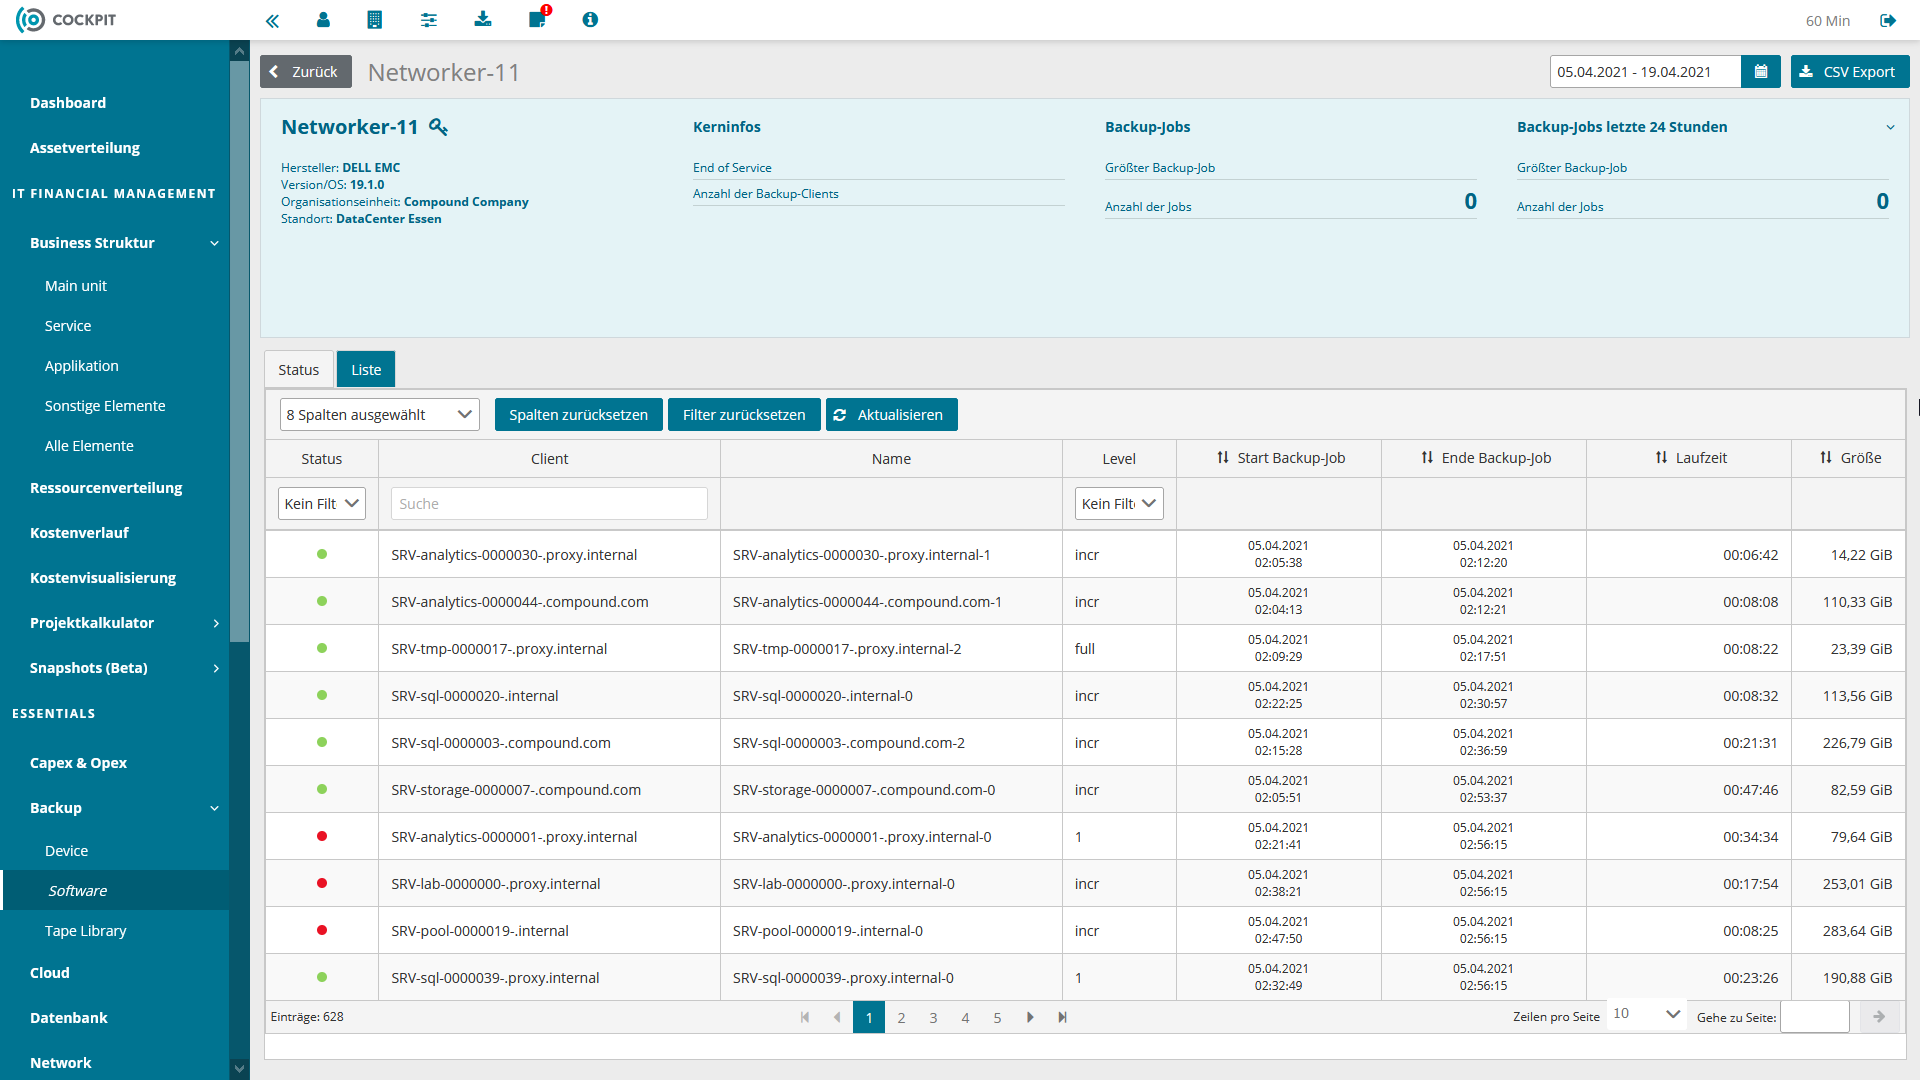Click the logout icon at top right

coord(1888,20)
